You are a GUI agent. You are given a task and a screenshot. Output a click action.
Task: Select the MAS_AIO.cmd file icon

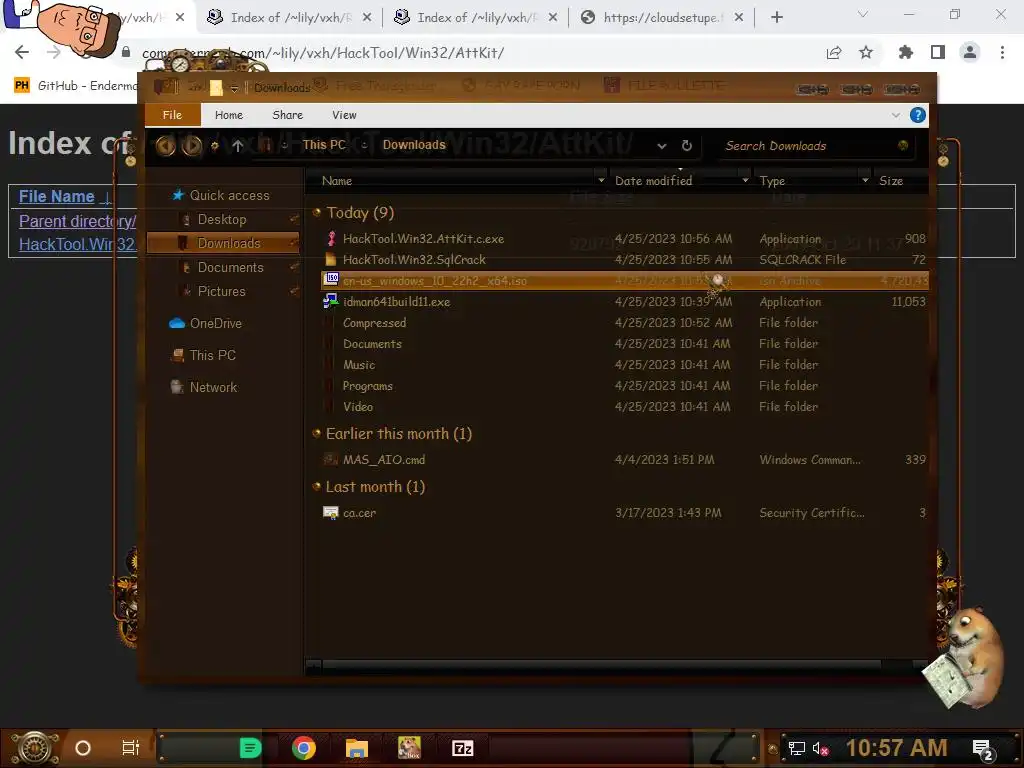[x=331, y=460]
